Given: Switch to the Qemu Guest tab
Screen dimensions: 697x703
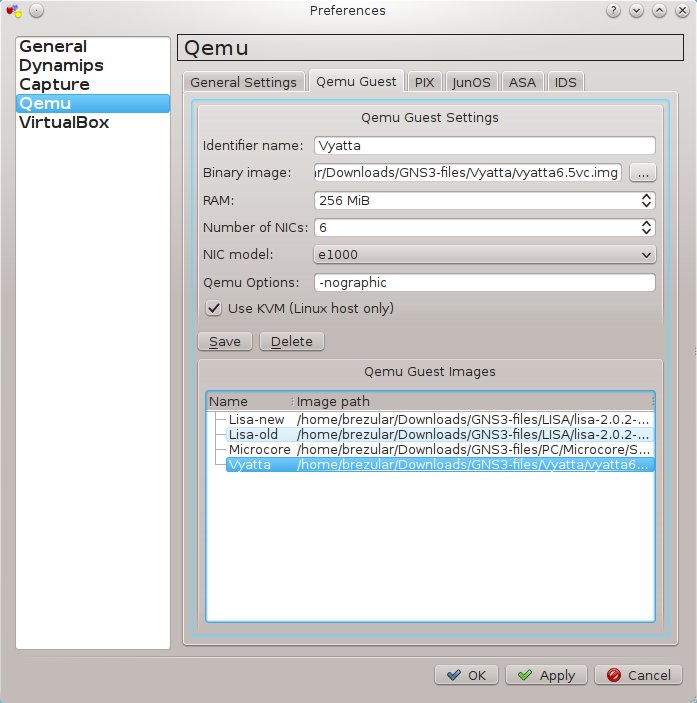Looking at the screenshot, I should 356,81.
